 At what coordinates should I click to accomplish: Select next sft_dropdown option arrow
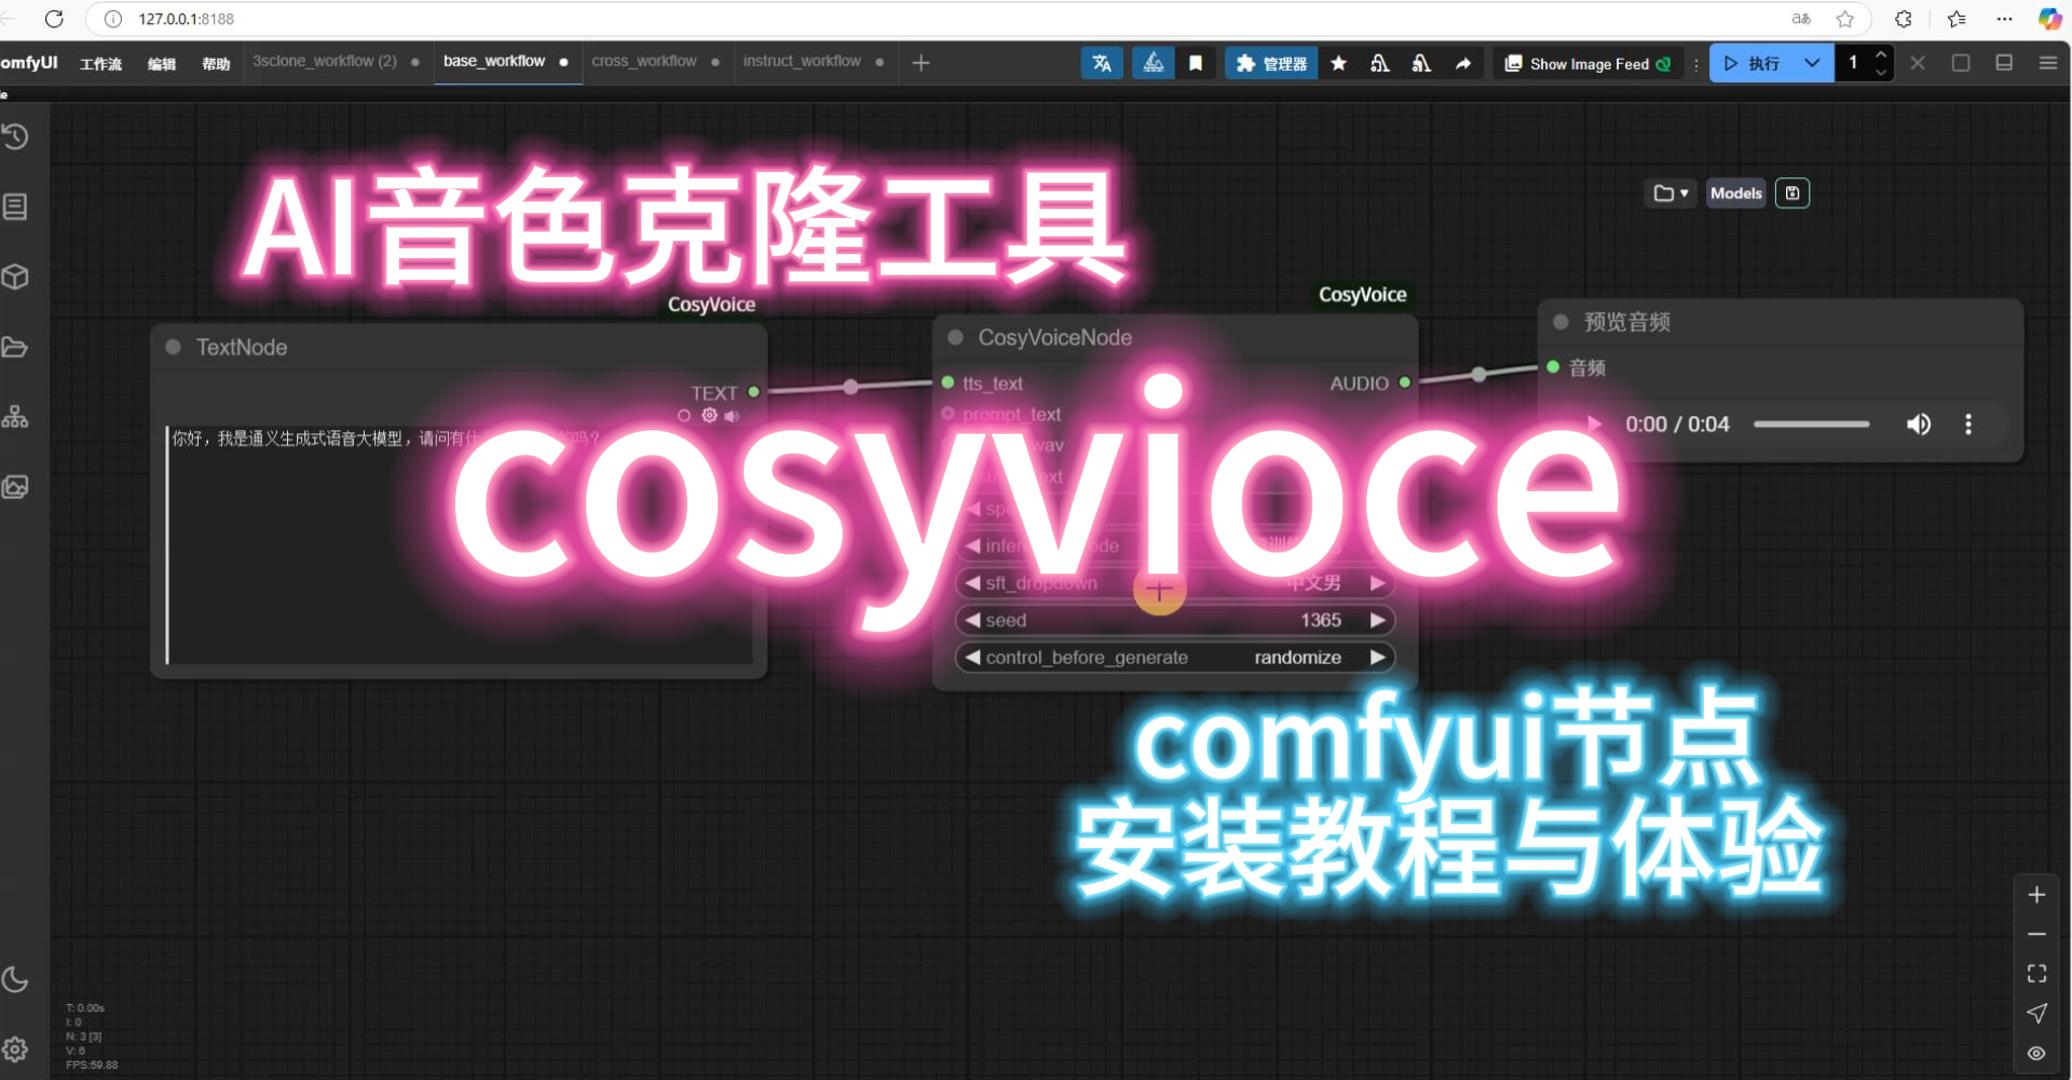click(x=1378, y=583)
